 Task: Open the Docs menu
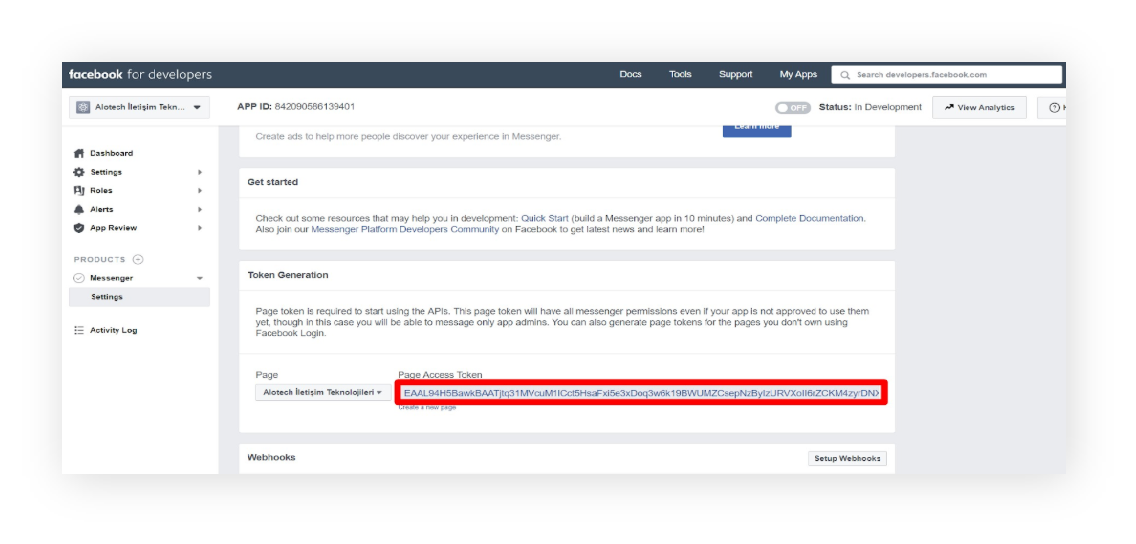pos(630,75)
